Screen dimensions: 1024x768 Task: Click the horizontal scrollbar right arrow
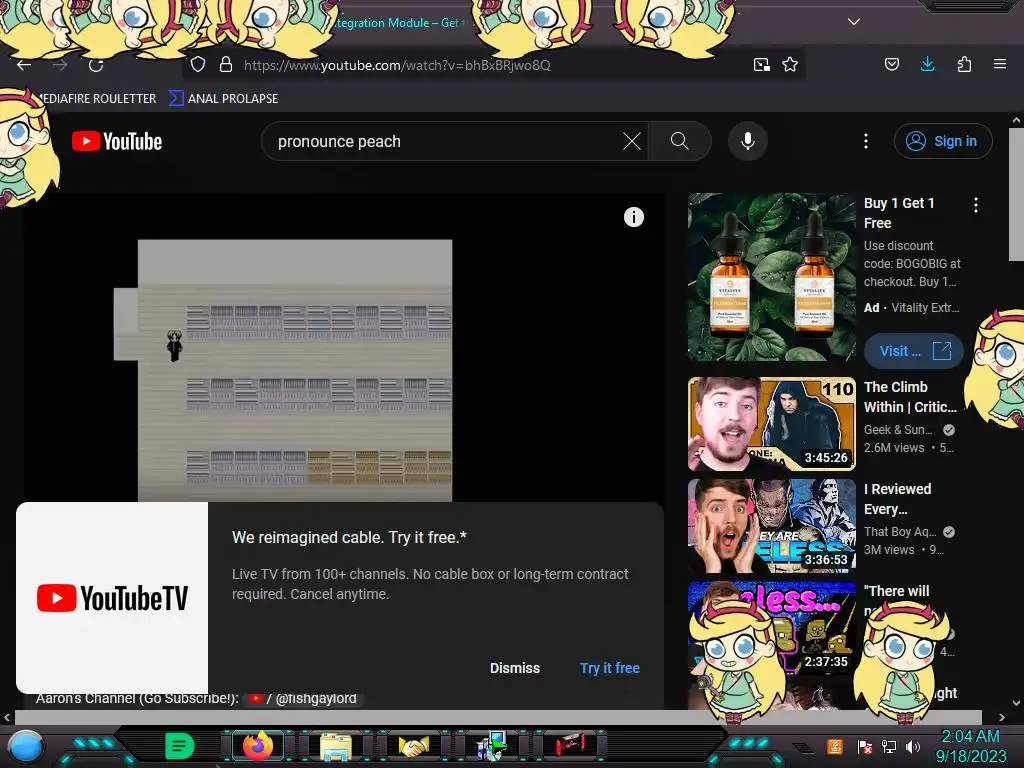[x=1002, y=717]
